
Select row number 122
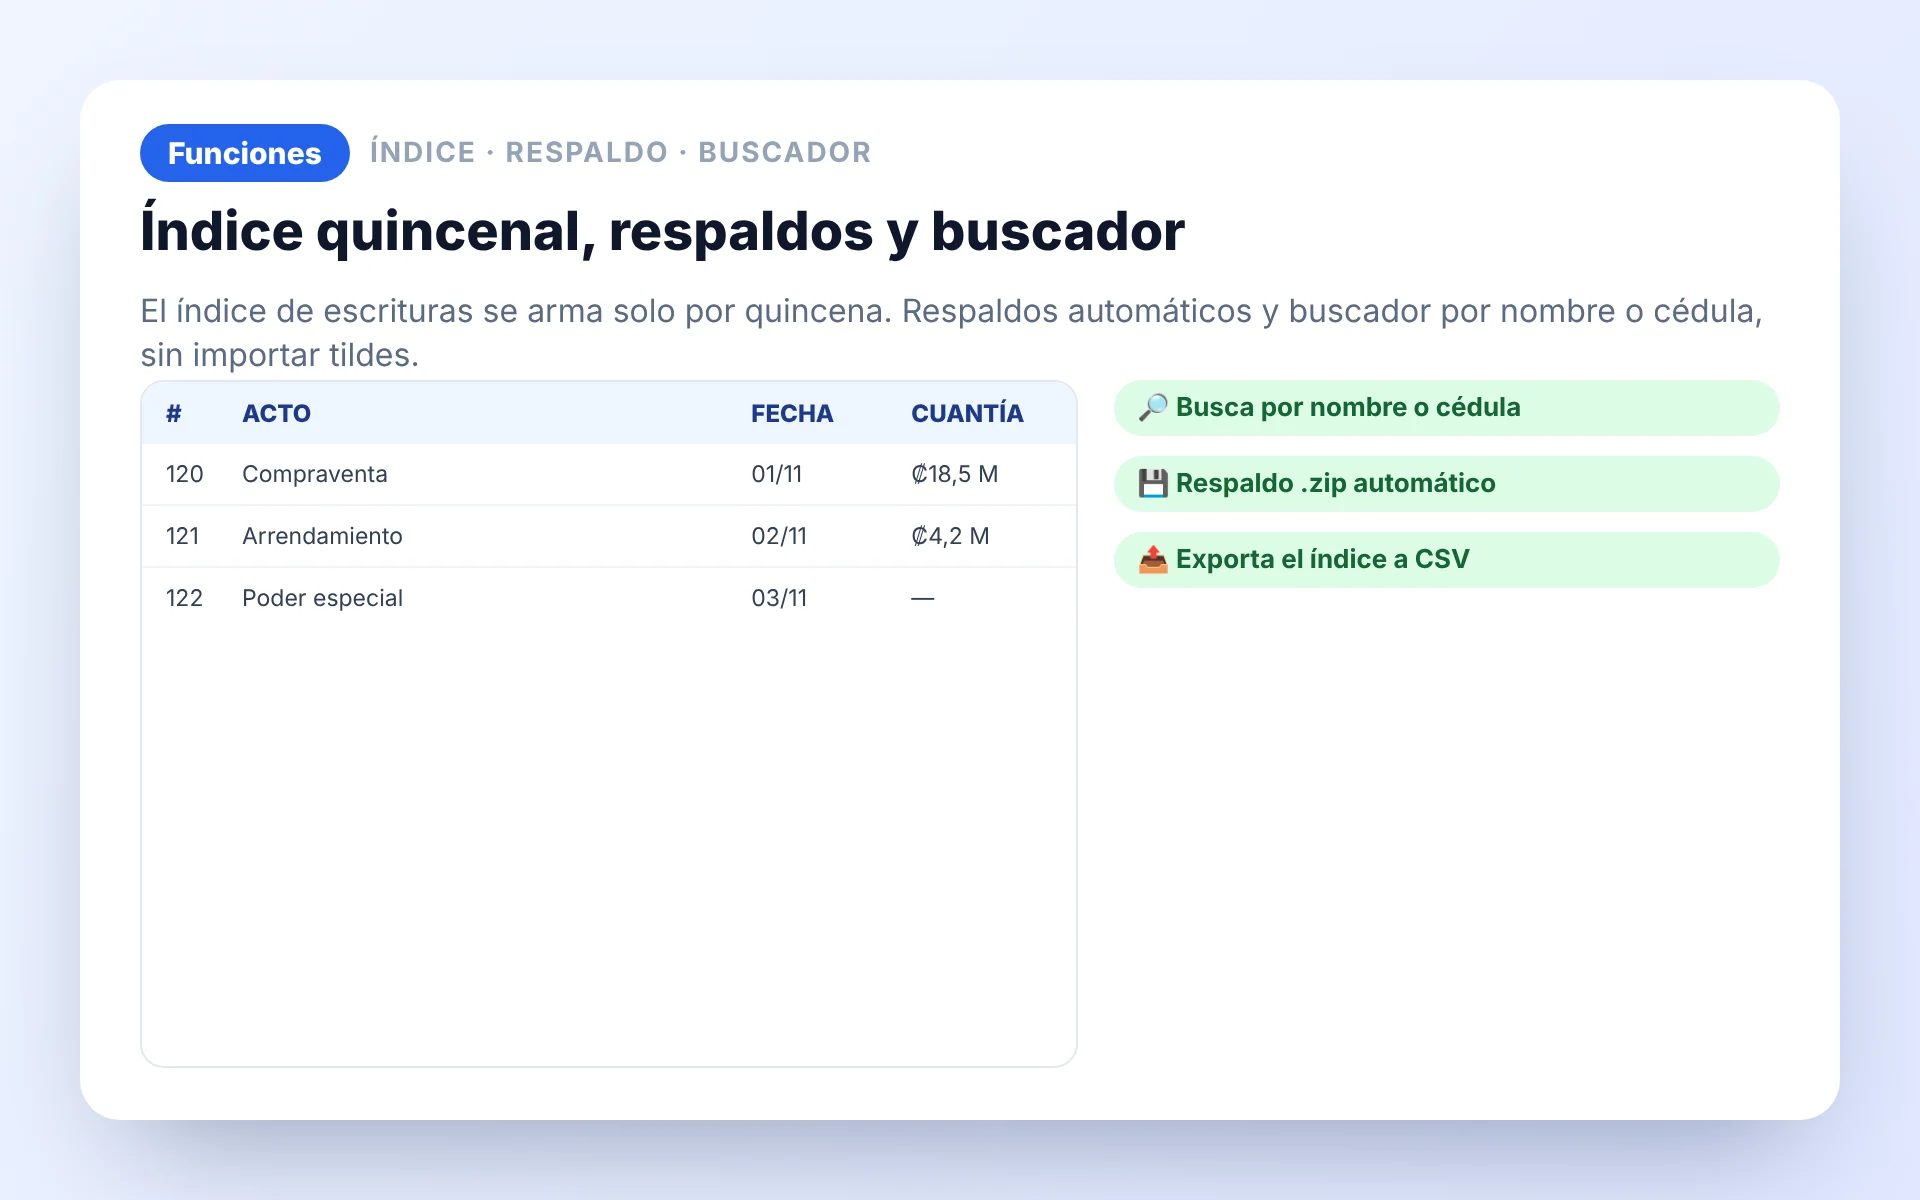point(185,598)
